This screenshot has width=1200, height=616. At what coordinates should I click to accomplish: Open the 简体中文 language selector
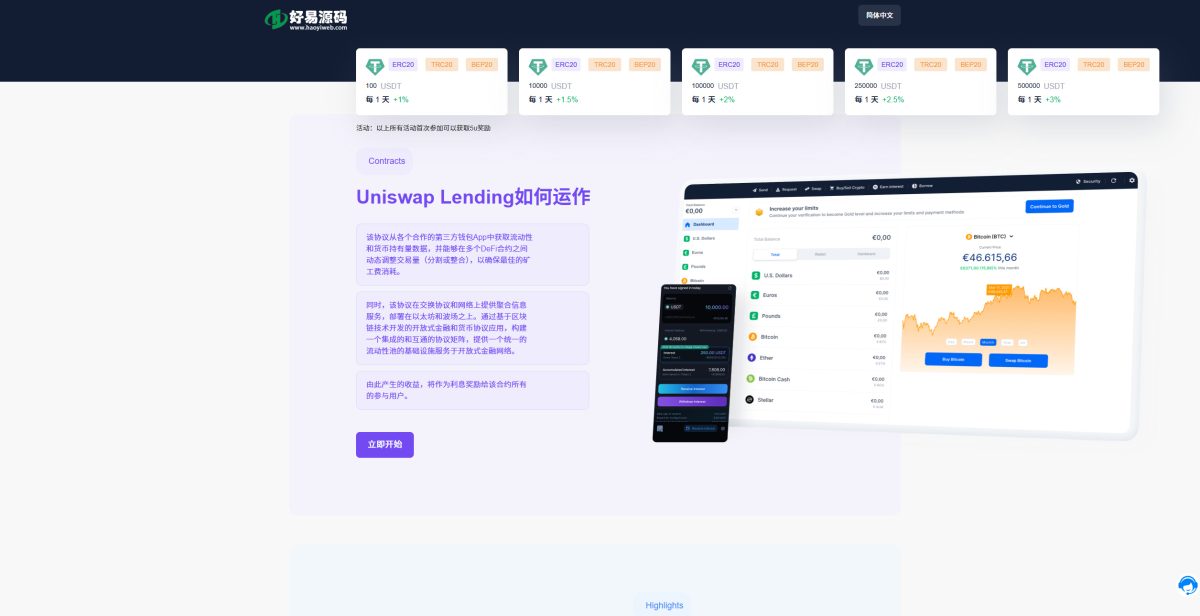point(879,15)
